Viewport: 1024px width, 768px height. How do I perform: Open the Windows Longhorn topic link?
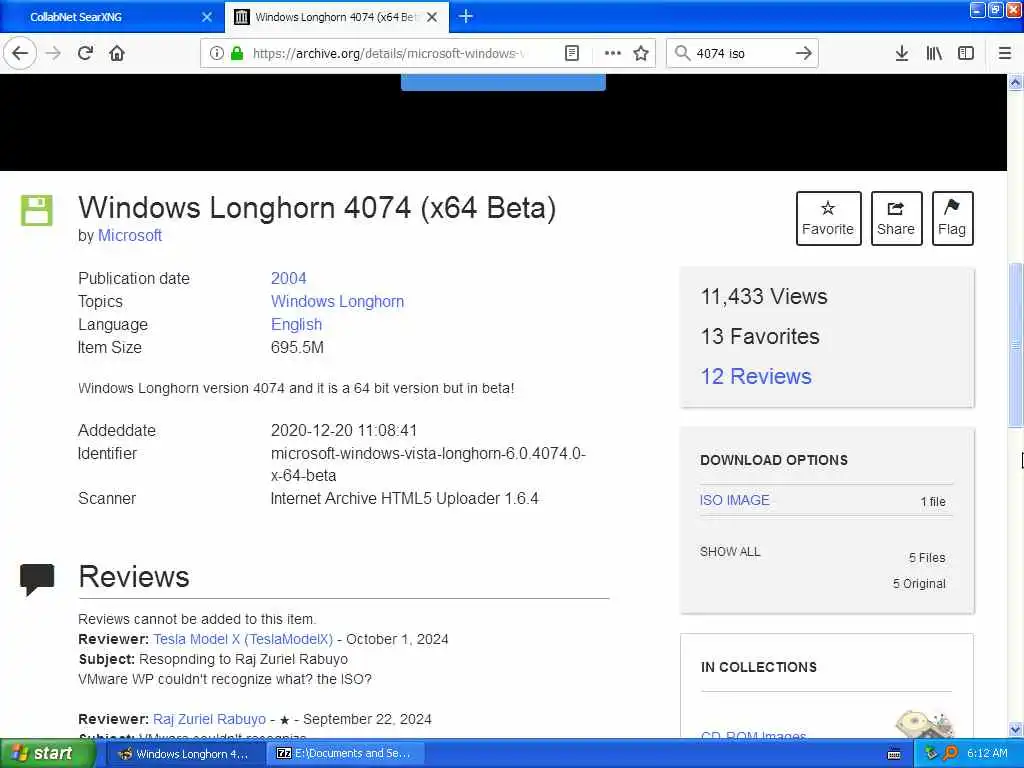click(337, 302)
